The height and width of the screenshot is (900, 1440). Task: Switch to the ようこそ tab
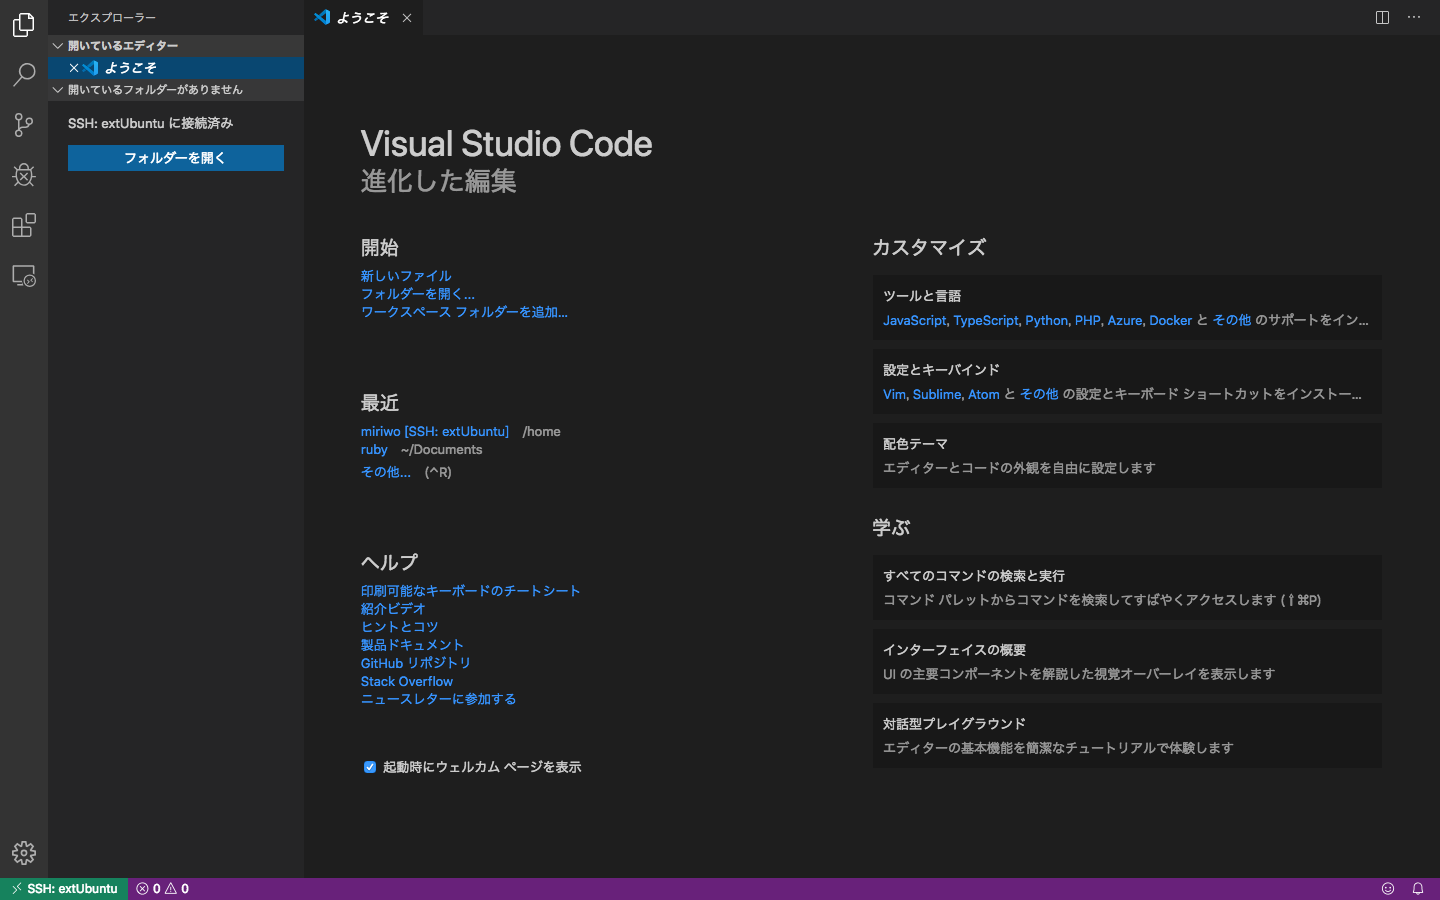pyautogui.click(x=360, y=17)
